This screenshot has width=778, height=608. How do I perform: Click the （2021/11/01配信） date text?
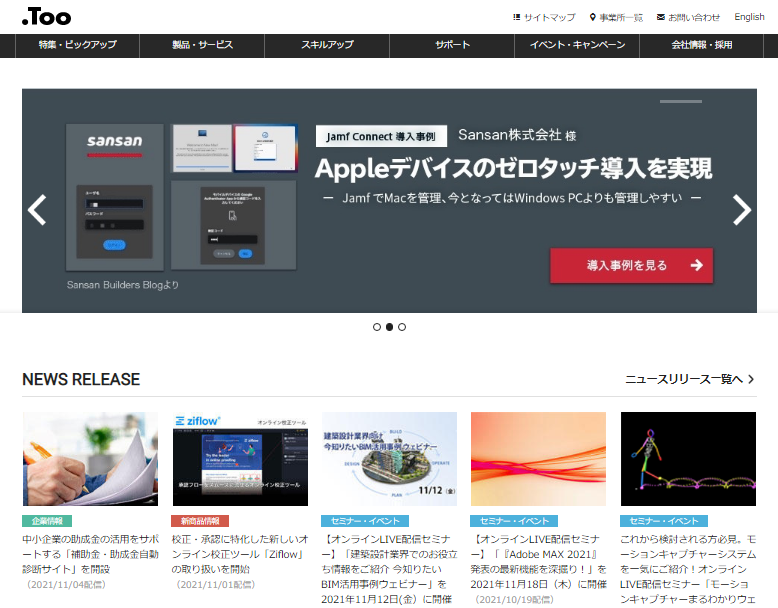[215, 585]
